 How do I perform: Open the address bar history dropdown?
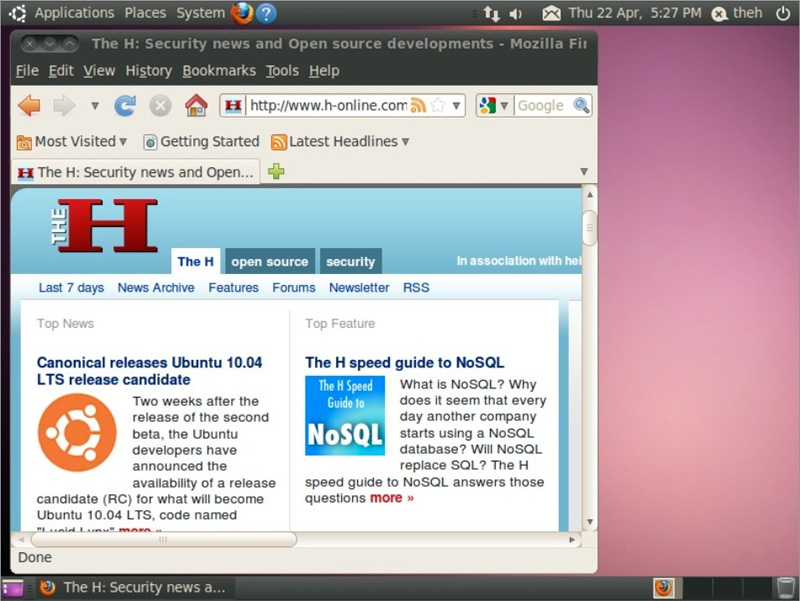coord(456,106)
